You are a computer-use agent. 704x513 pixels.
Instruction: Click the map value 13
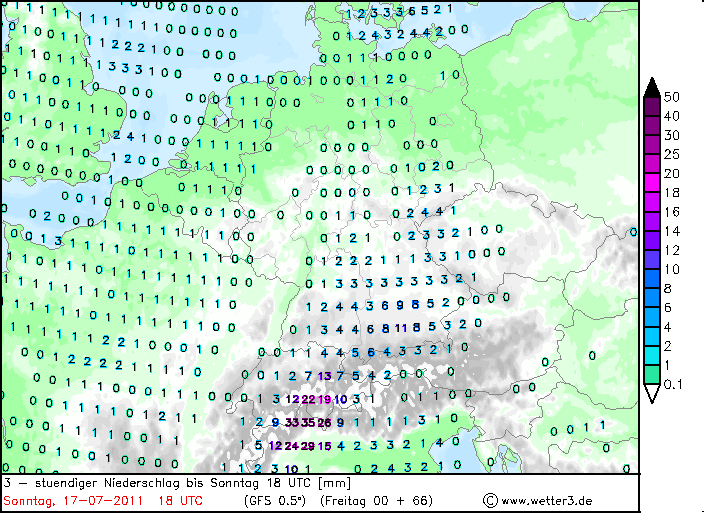tap(324, 376)
